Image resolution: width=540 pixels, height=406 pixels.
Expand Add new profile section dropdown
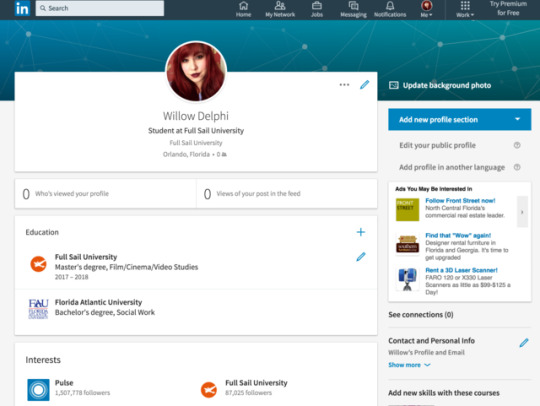click(x=459, y=119)
